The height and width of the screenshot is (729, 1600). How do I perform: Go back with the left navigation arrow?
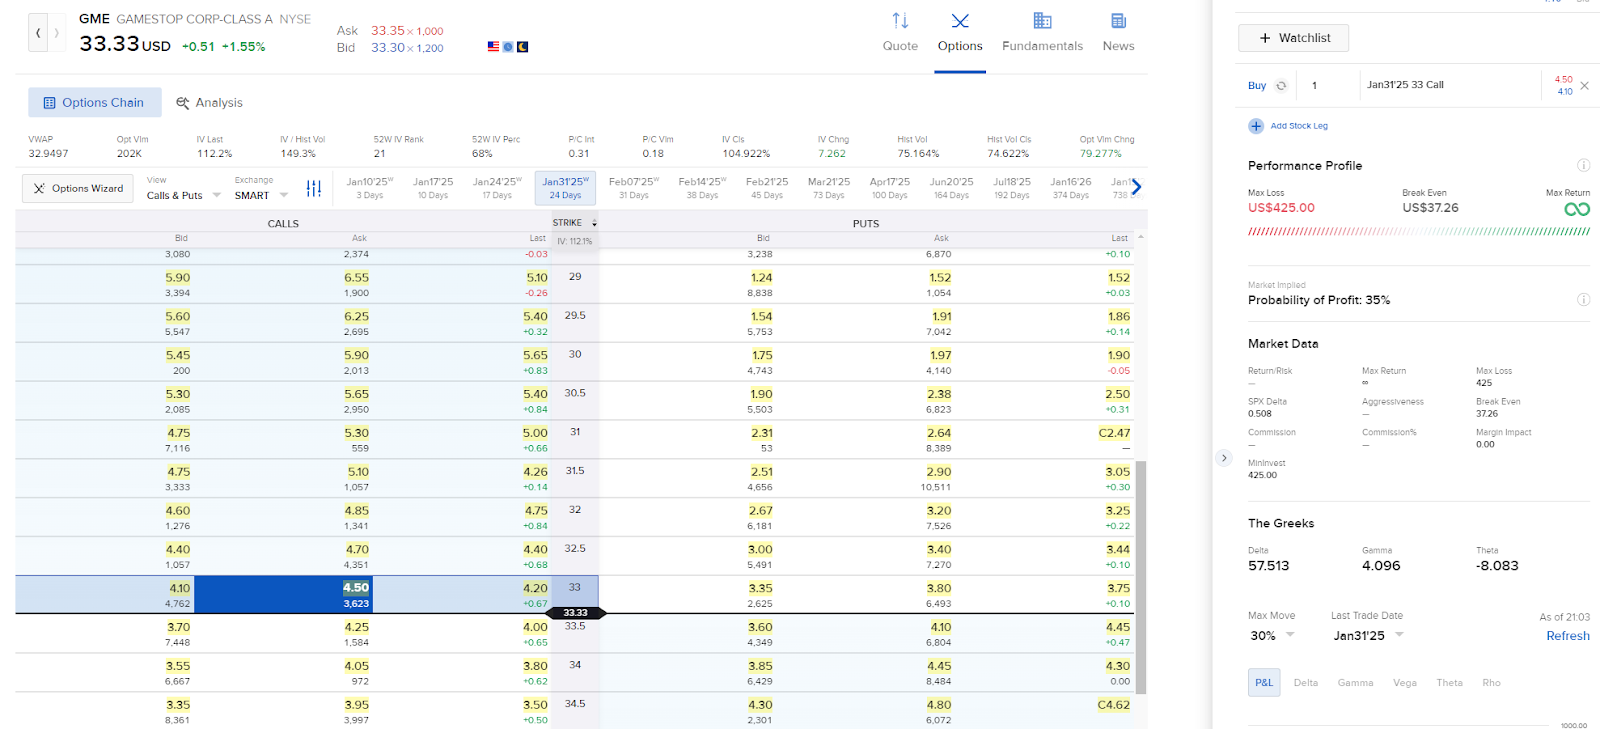click(38, 33)
